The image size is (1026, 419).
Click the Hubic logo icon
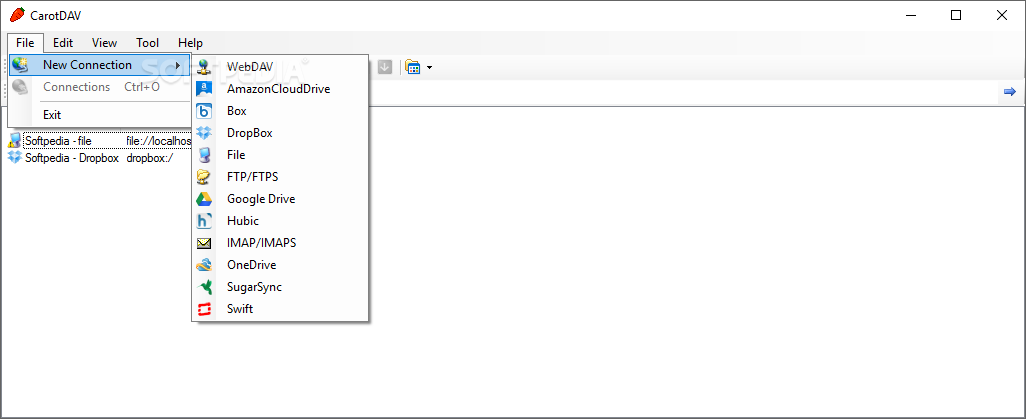point(204,221)
